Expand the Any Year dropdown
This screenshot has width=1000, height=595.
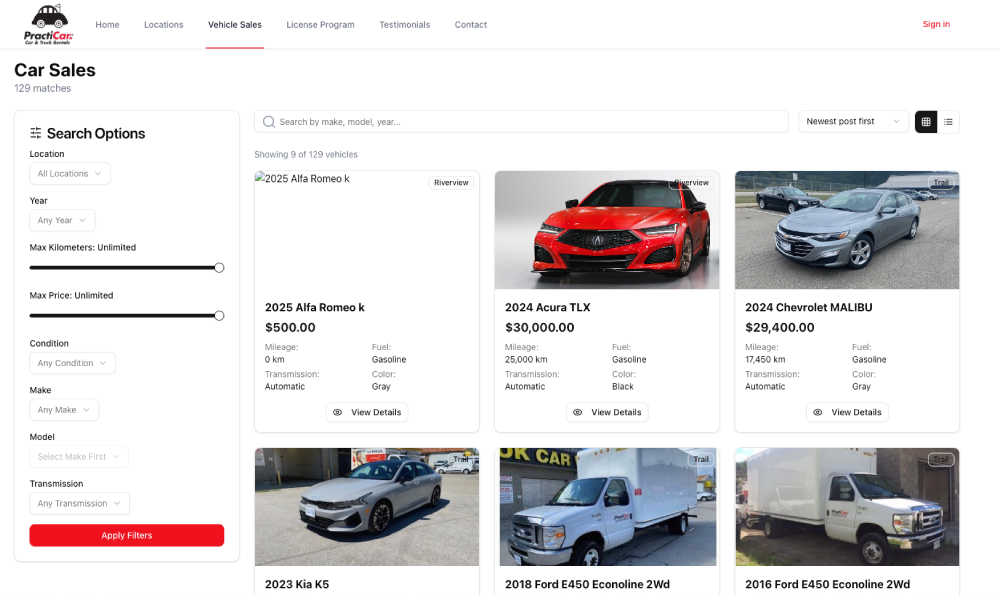(62, 221)
